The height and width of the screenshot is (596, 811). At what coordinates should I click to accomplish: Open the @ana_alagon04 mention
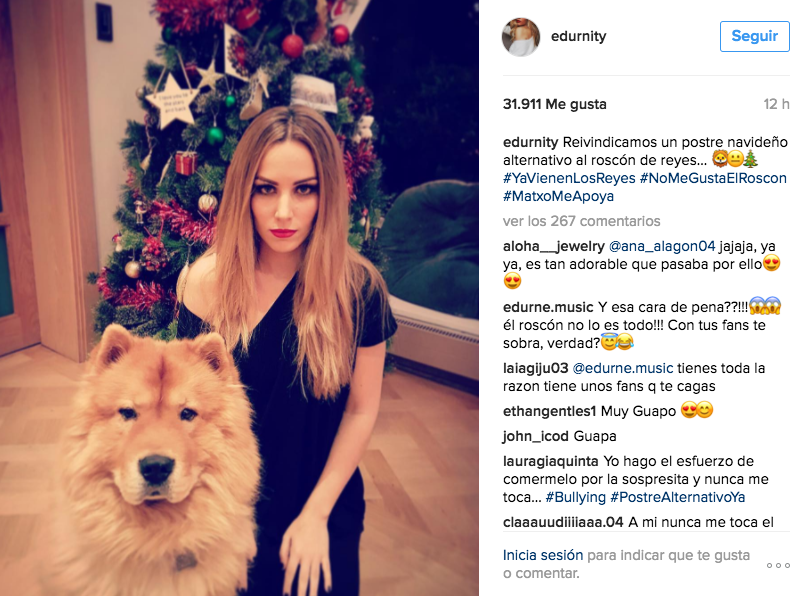tap(662, 247)
